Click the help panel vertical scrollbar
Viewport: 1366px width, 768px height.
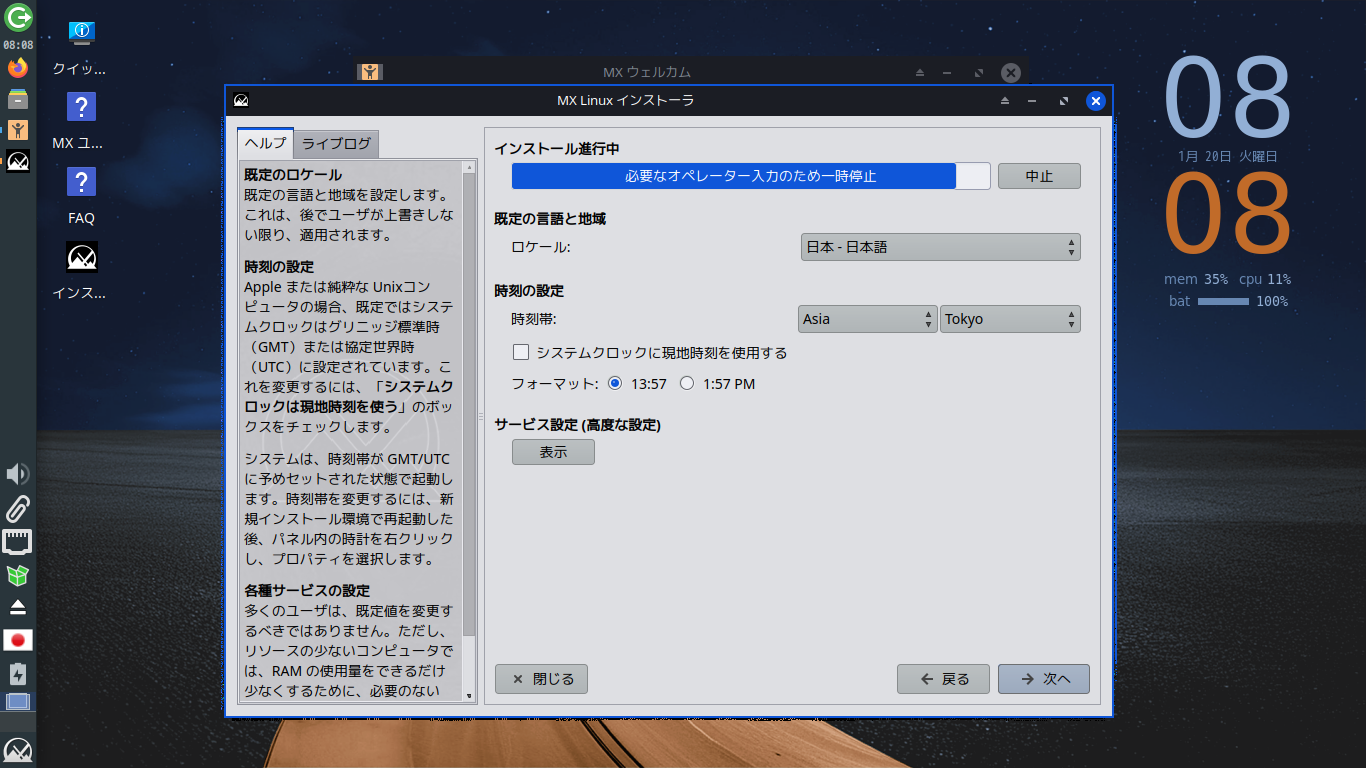[470, 430]
